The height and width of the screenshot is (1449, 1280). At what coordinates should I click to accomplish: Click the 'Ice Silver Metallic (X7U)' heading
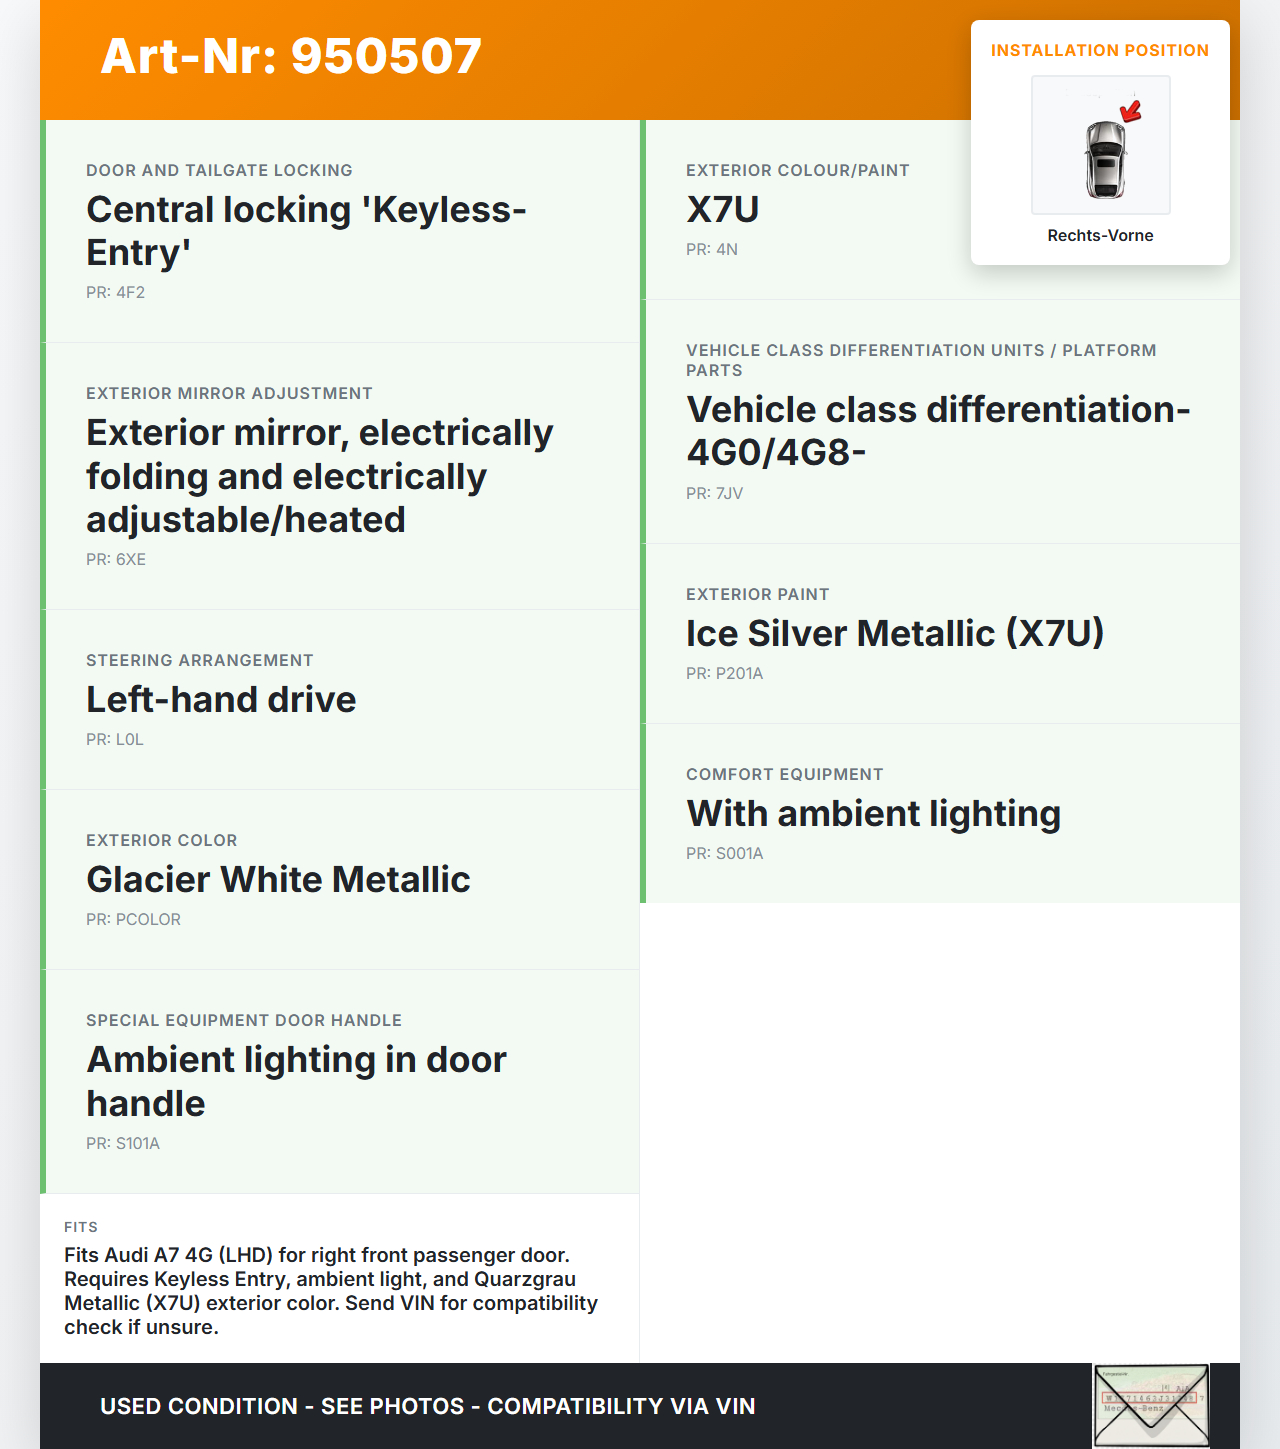click(x=894, y=634)
